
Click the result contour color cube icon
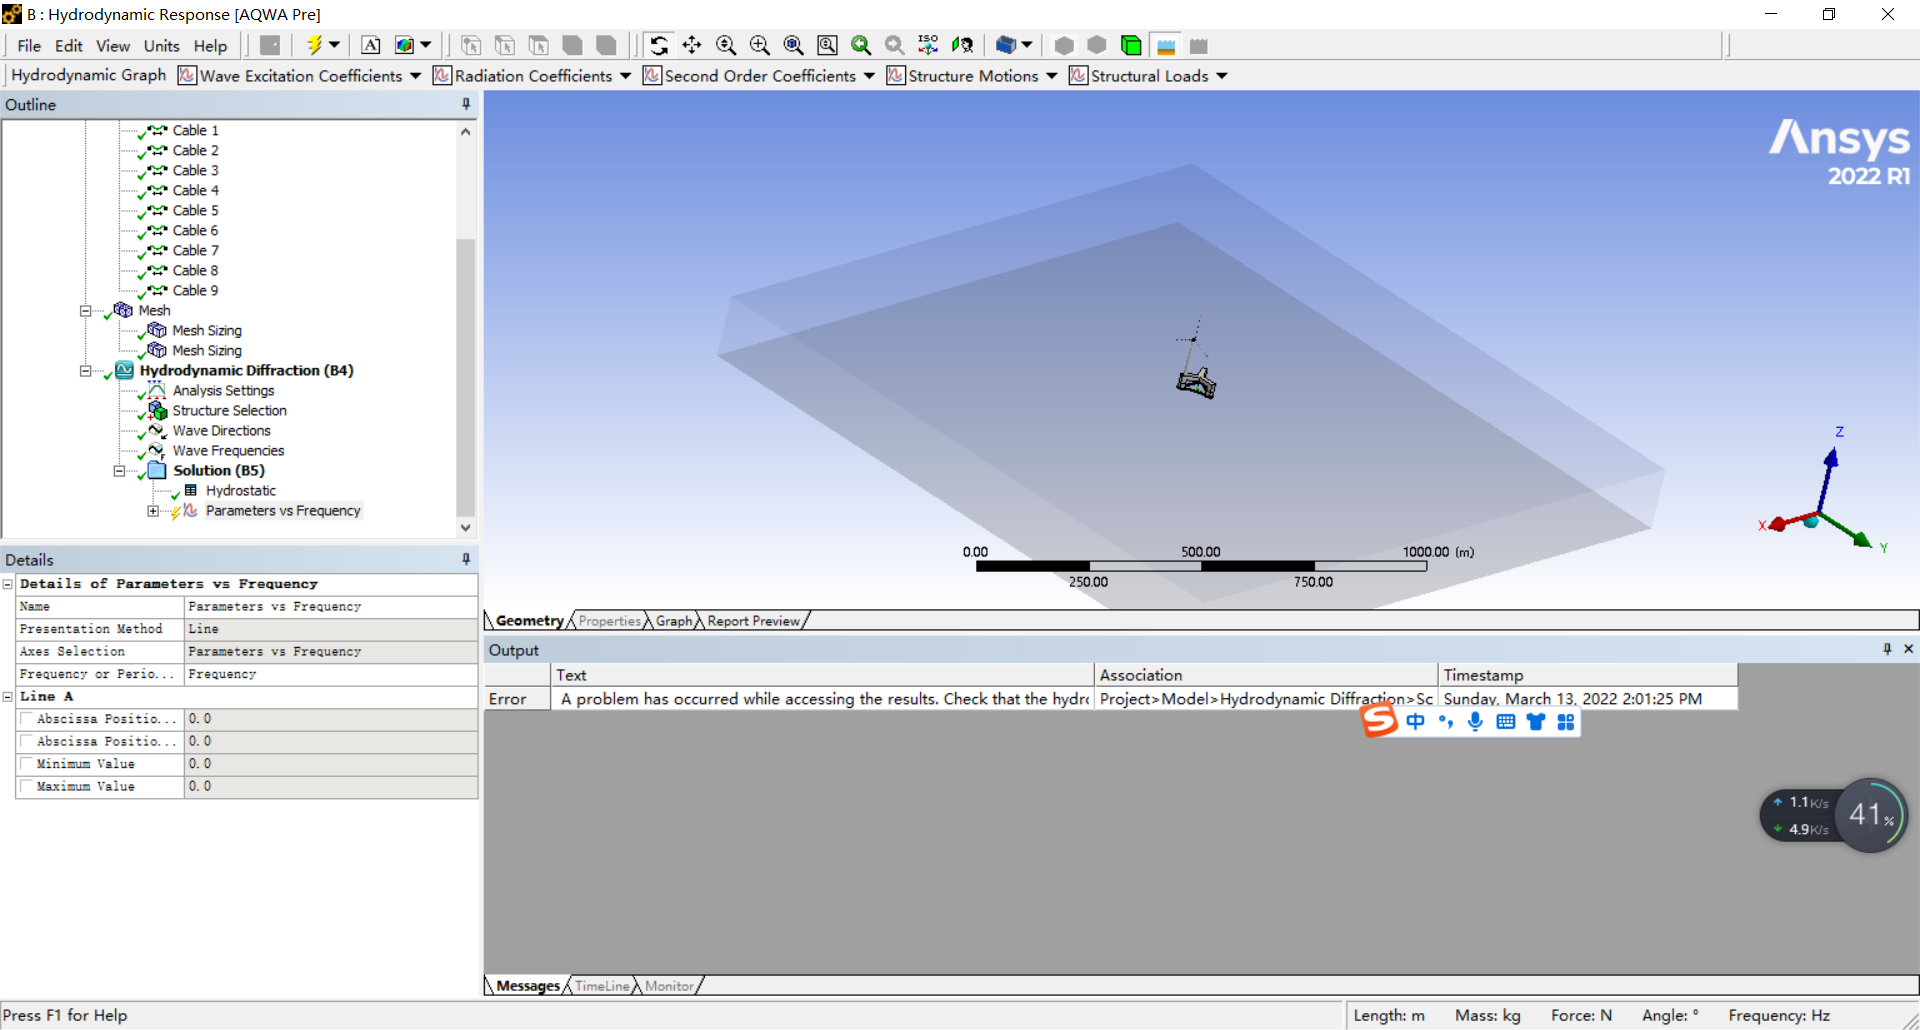[404, 45]
